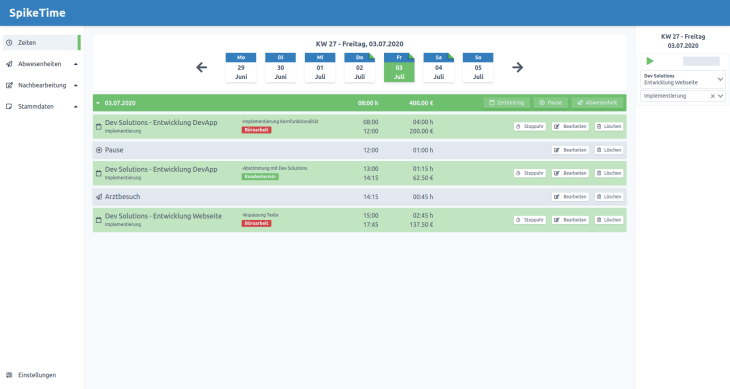
Task: Go to previous week with left arrow
Action: point(201,67)
